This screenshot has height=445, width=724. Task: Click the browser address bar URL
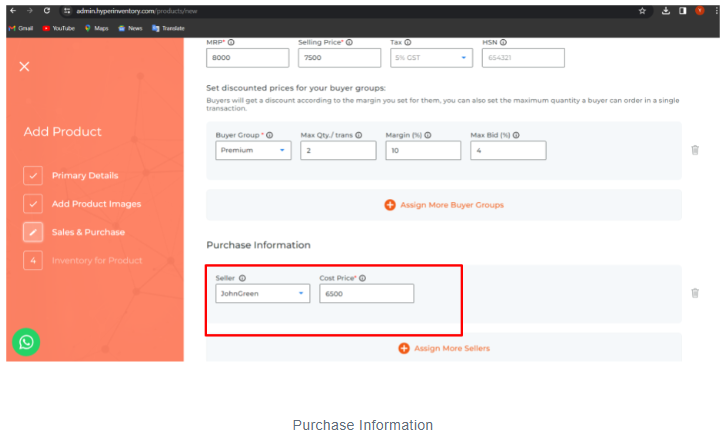[137, 11]
